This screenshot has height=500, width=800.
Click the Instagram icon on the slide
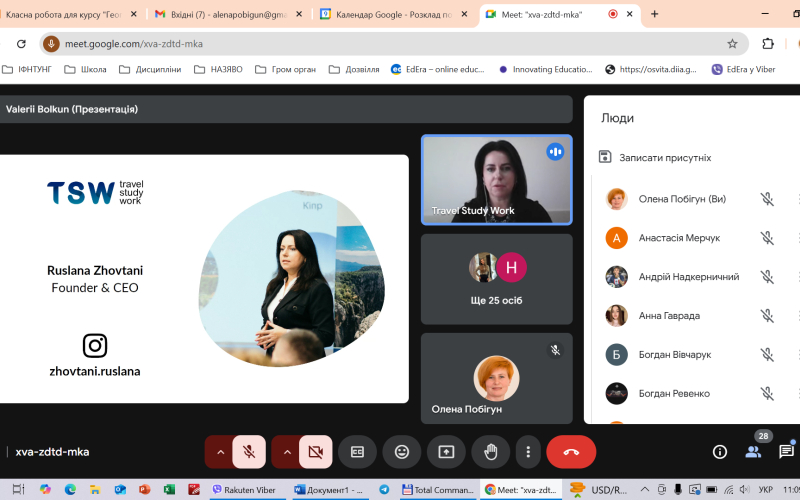95,345
